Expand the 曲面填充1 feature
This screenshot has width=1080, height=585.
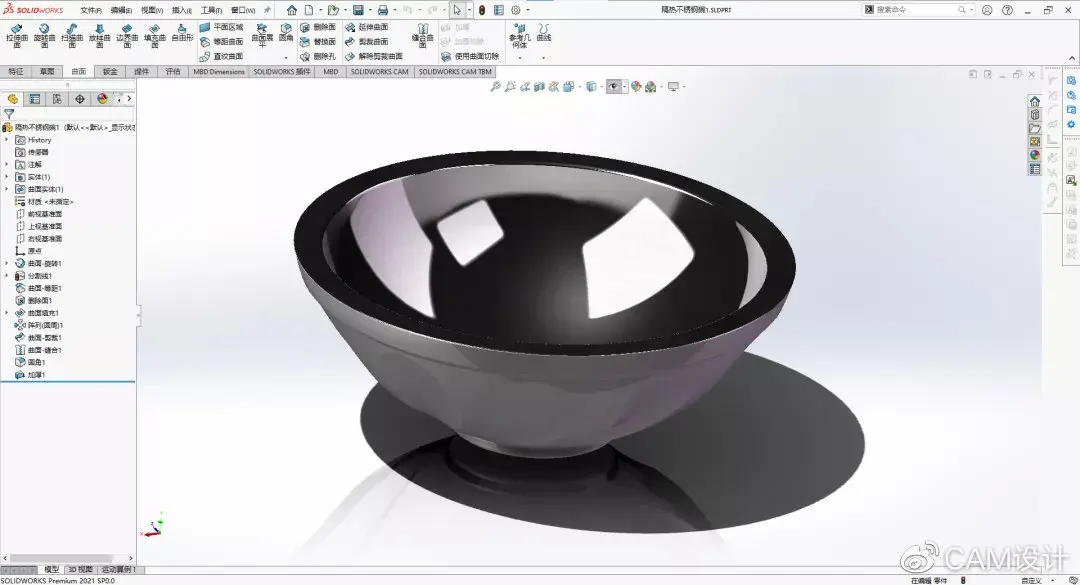point(7,313)
